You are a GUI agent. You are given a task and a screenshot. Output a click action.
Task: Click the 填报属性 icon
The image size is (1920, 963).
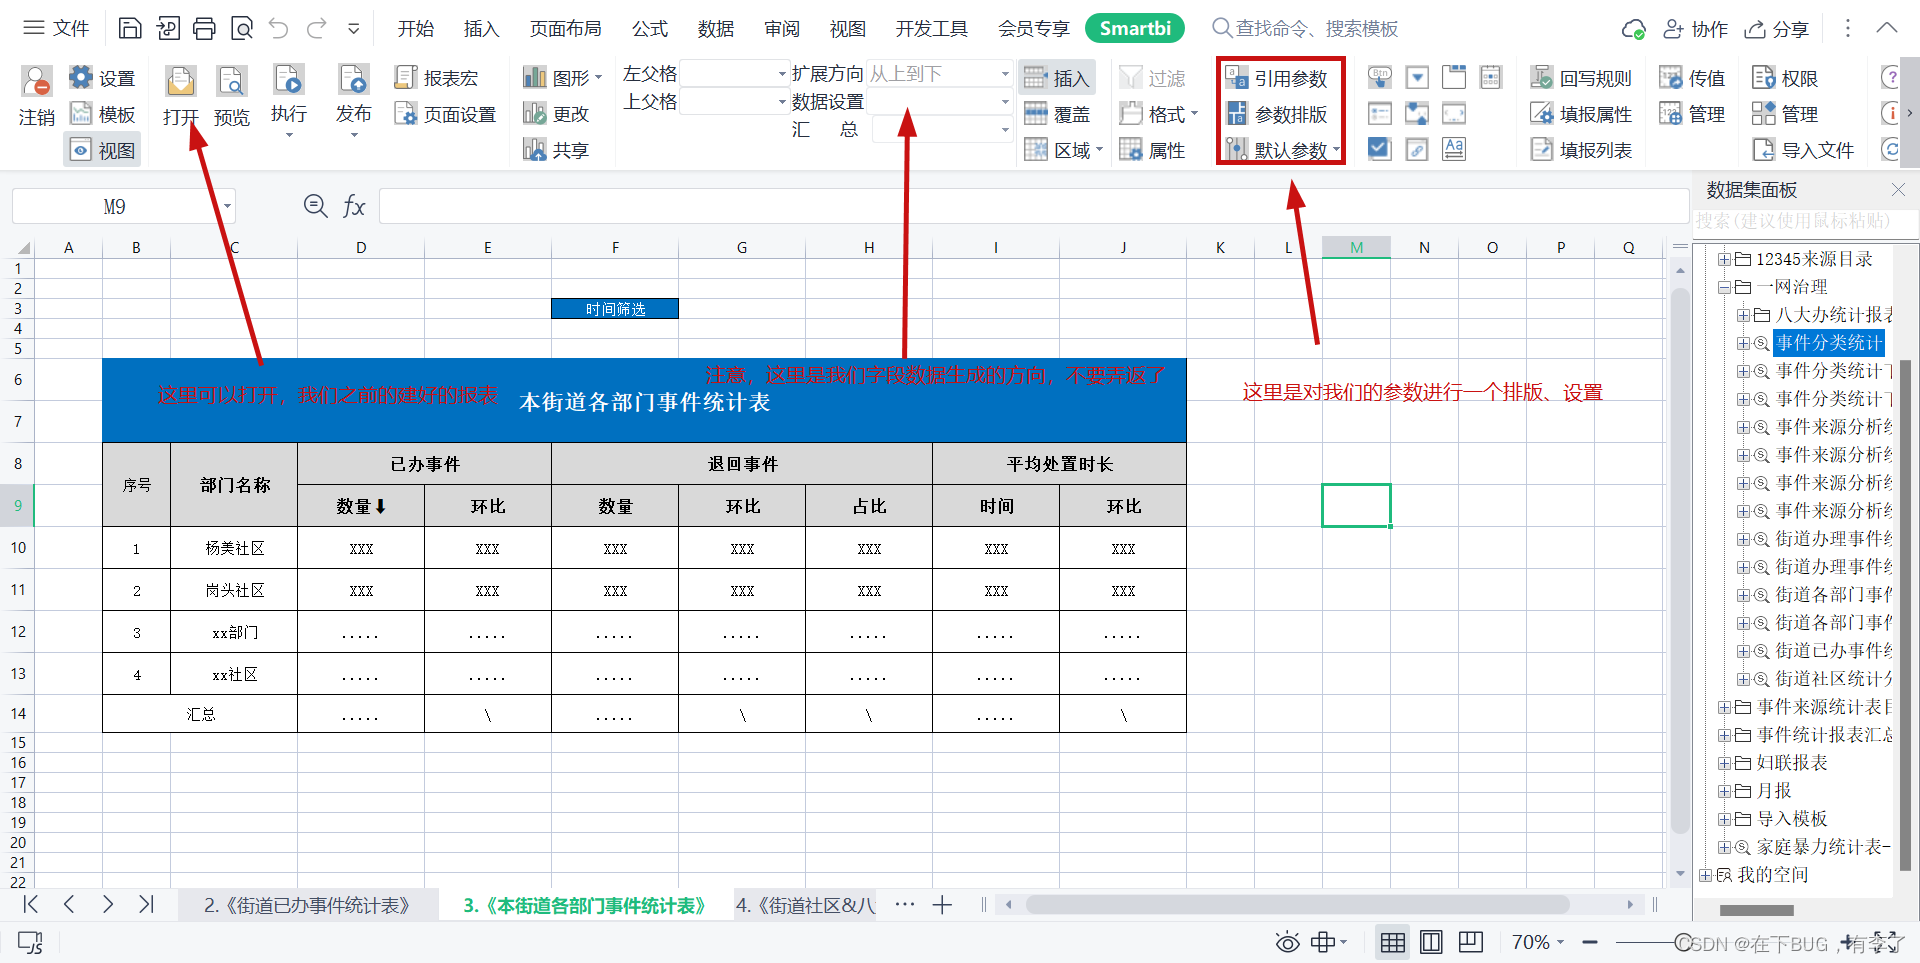1581,113
